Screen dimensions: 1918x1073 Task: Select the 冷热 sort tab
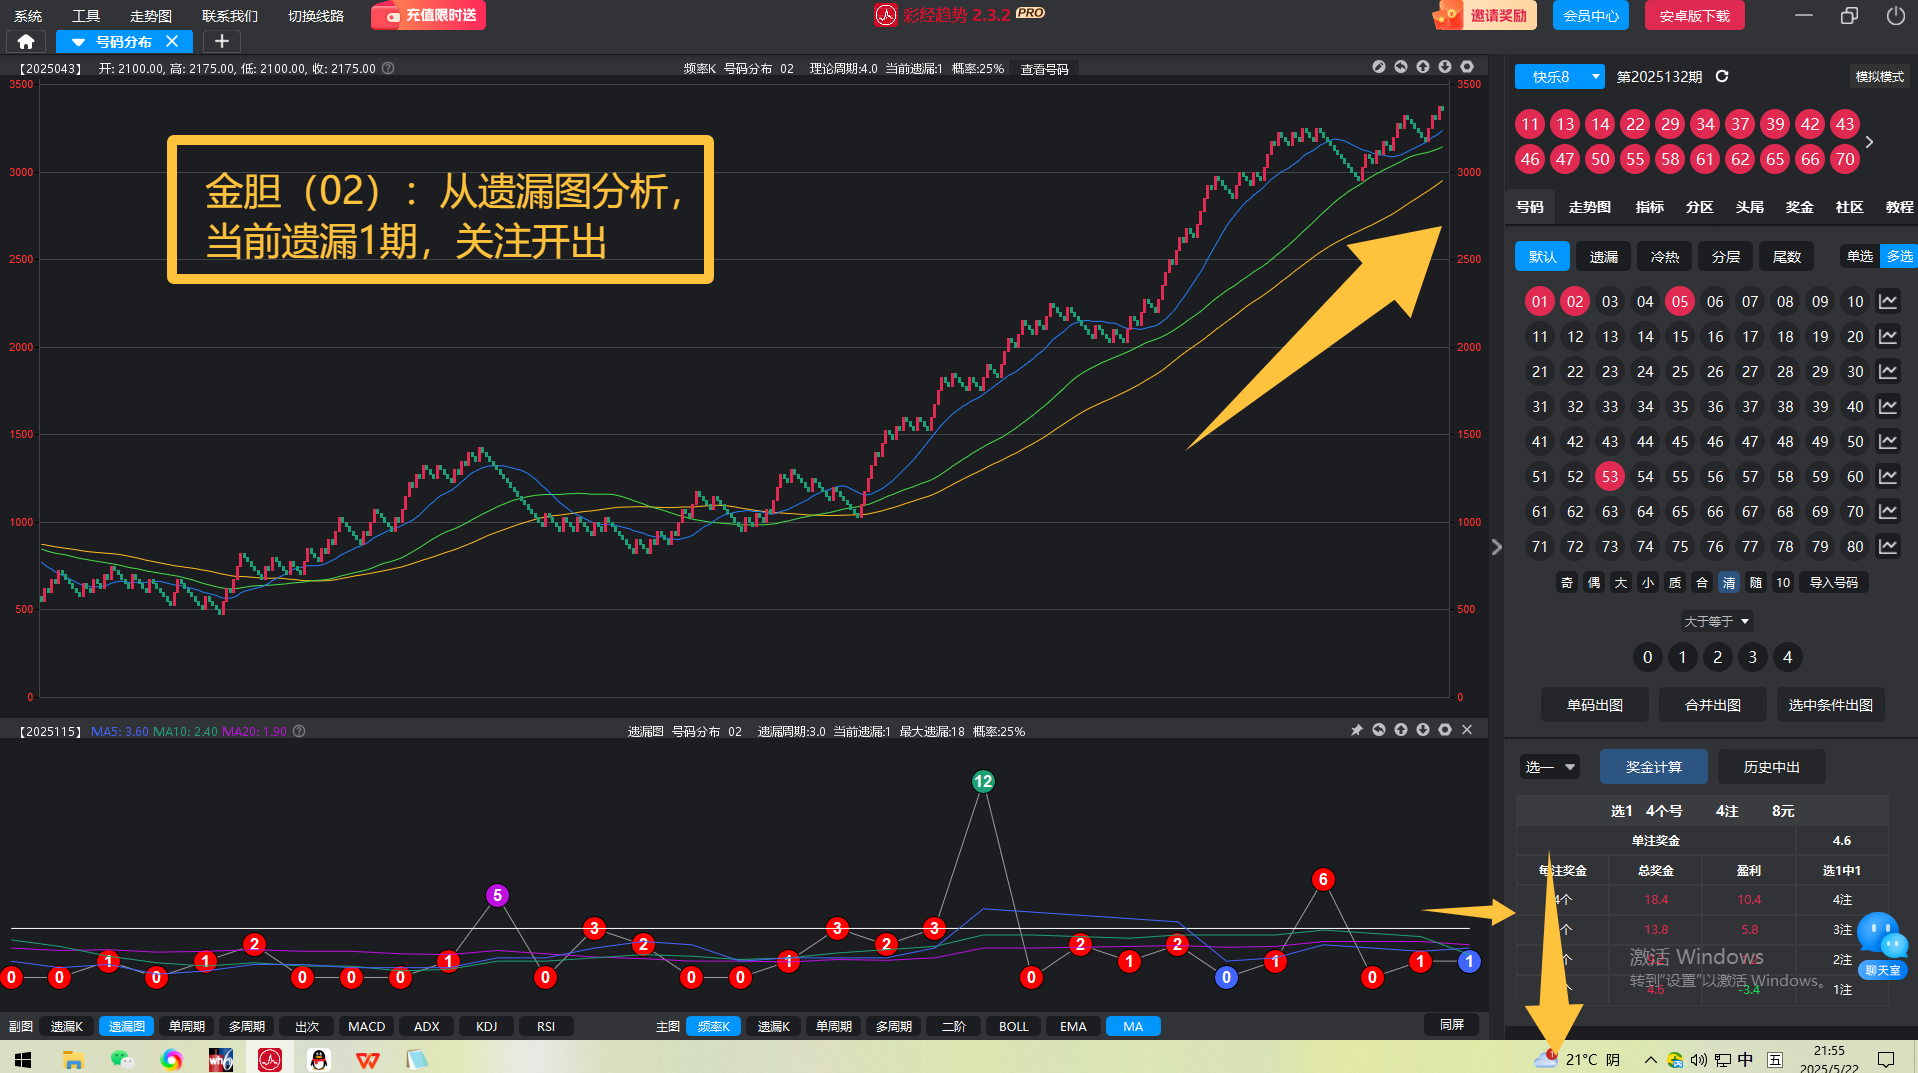[1665, 256]
